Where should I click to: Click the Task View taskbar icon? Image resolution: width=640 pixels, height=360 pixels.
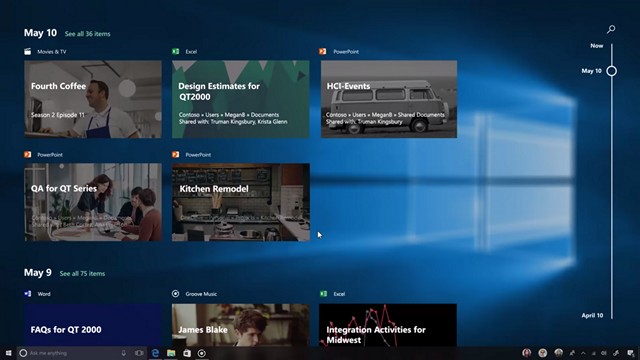(139, 353)
